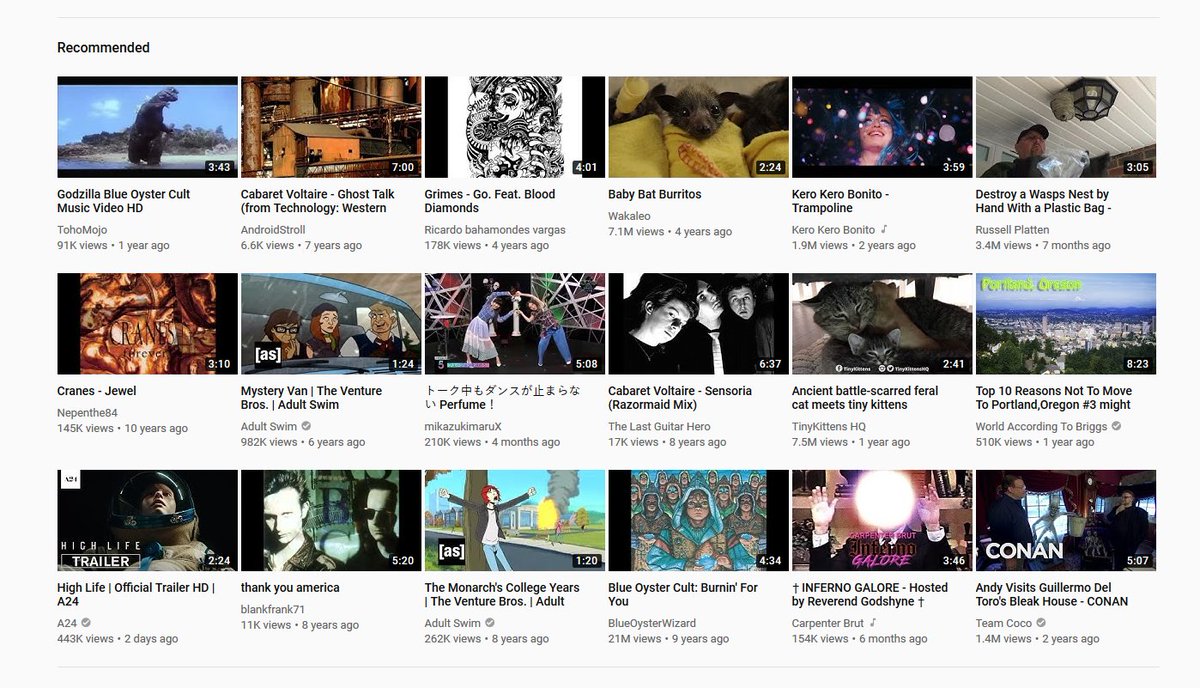Viewport: 1200px width, 688px height.
Task: Open the Godzilla Blue Oyster Cult video thumbnail
Action: (147, 127)
